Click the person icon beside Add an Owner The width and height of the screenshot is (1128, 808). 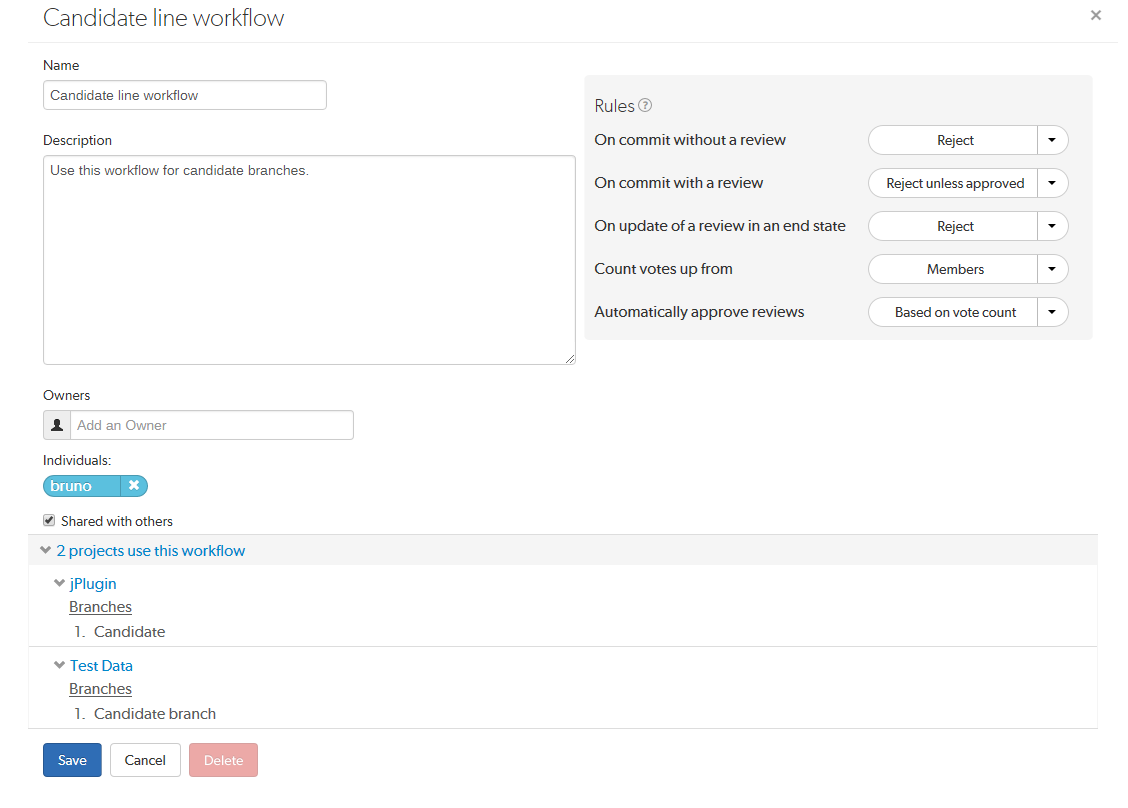pos(57,425)
